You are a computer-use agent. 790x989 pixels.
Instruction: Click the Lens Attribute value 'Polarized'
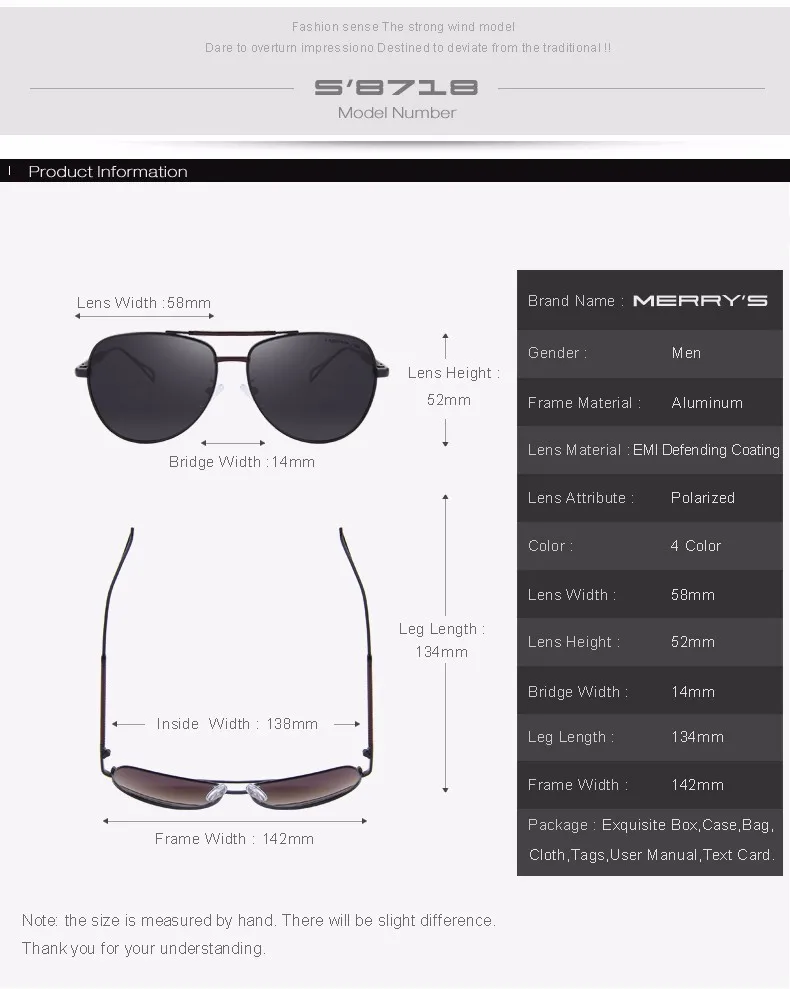pyautogui.click(x=703, y=498)
